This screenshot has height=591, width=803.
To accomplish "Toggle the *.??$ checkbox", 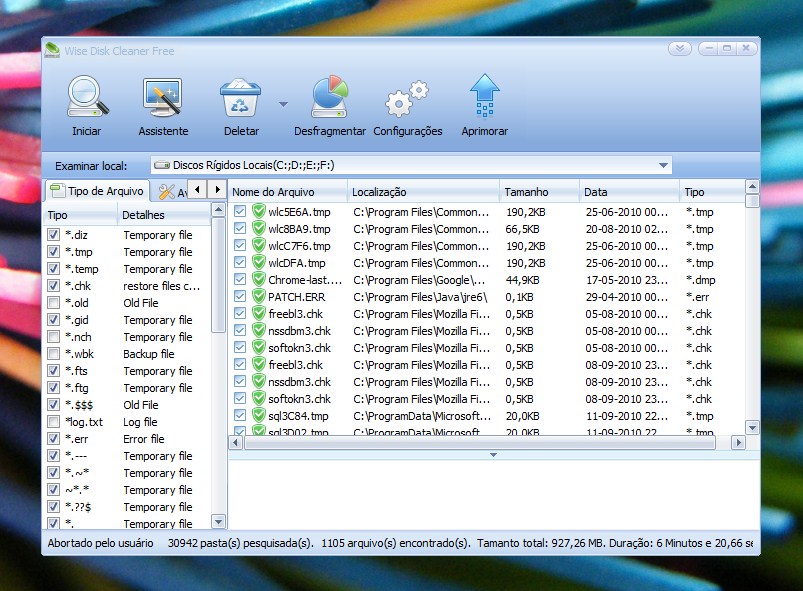I will [53, 506].
